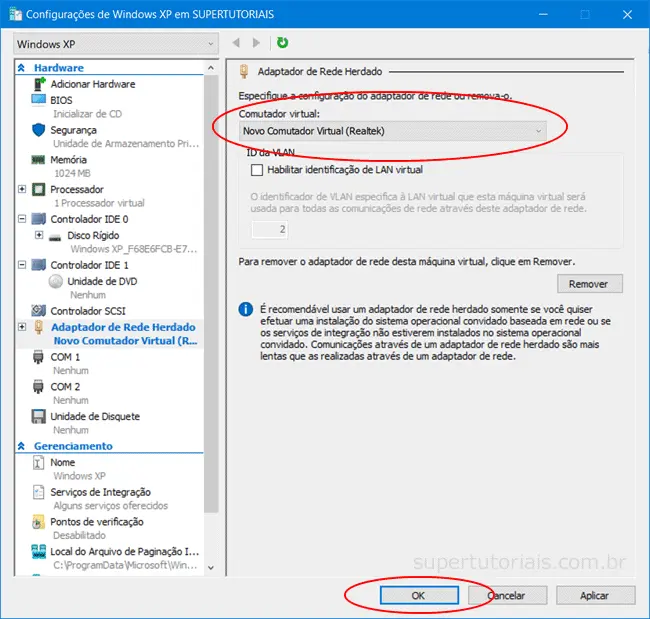Select the Windows XP name sub-item
650x619 pixels.
[x=79, y=476]
